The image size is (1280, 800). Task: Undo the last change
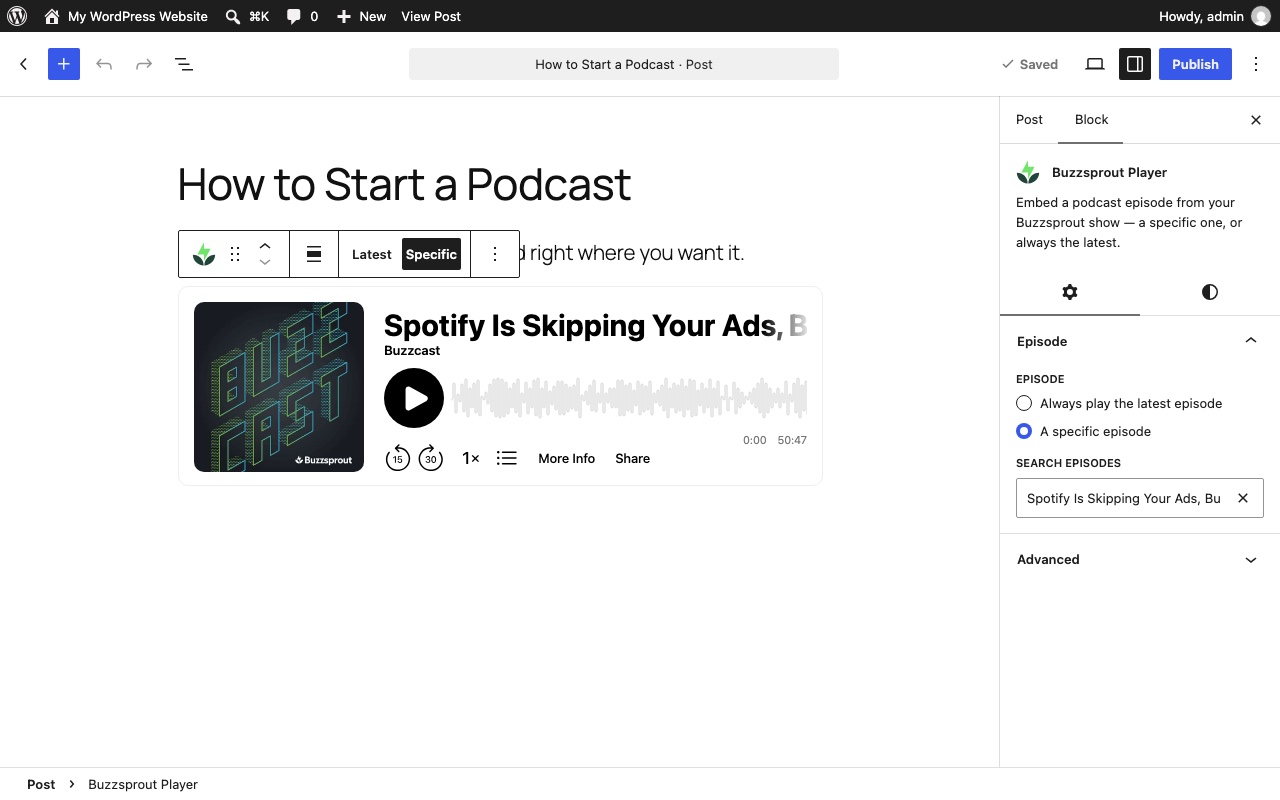(x=104, y=64)
